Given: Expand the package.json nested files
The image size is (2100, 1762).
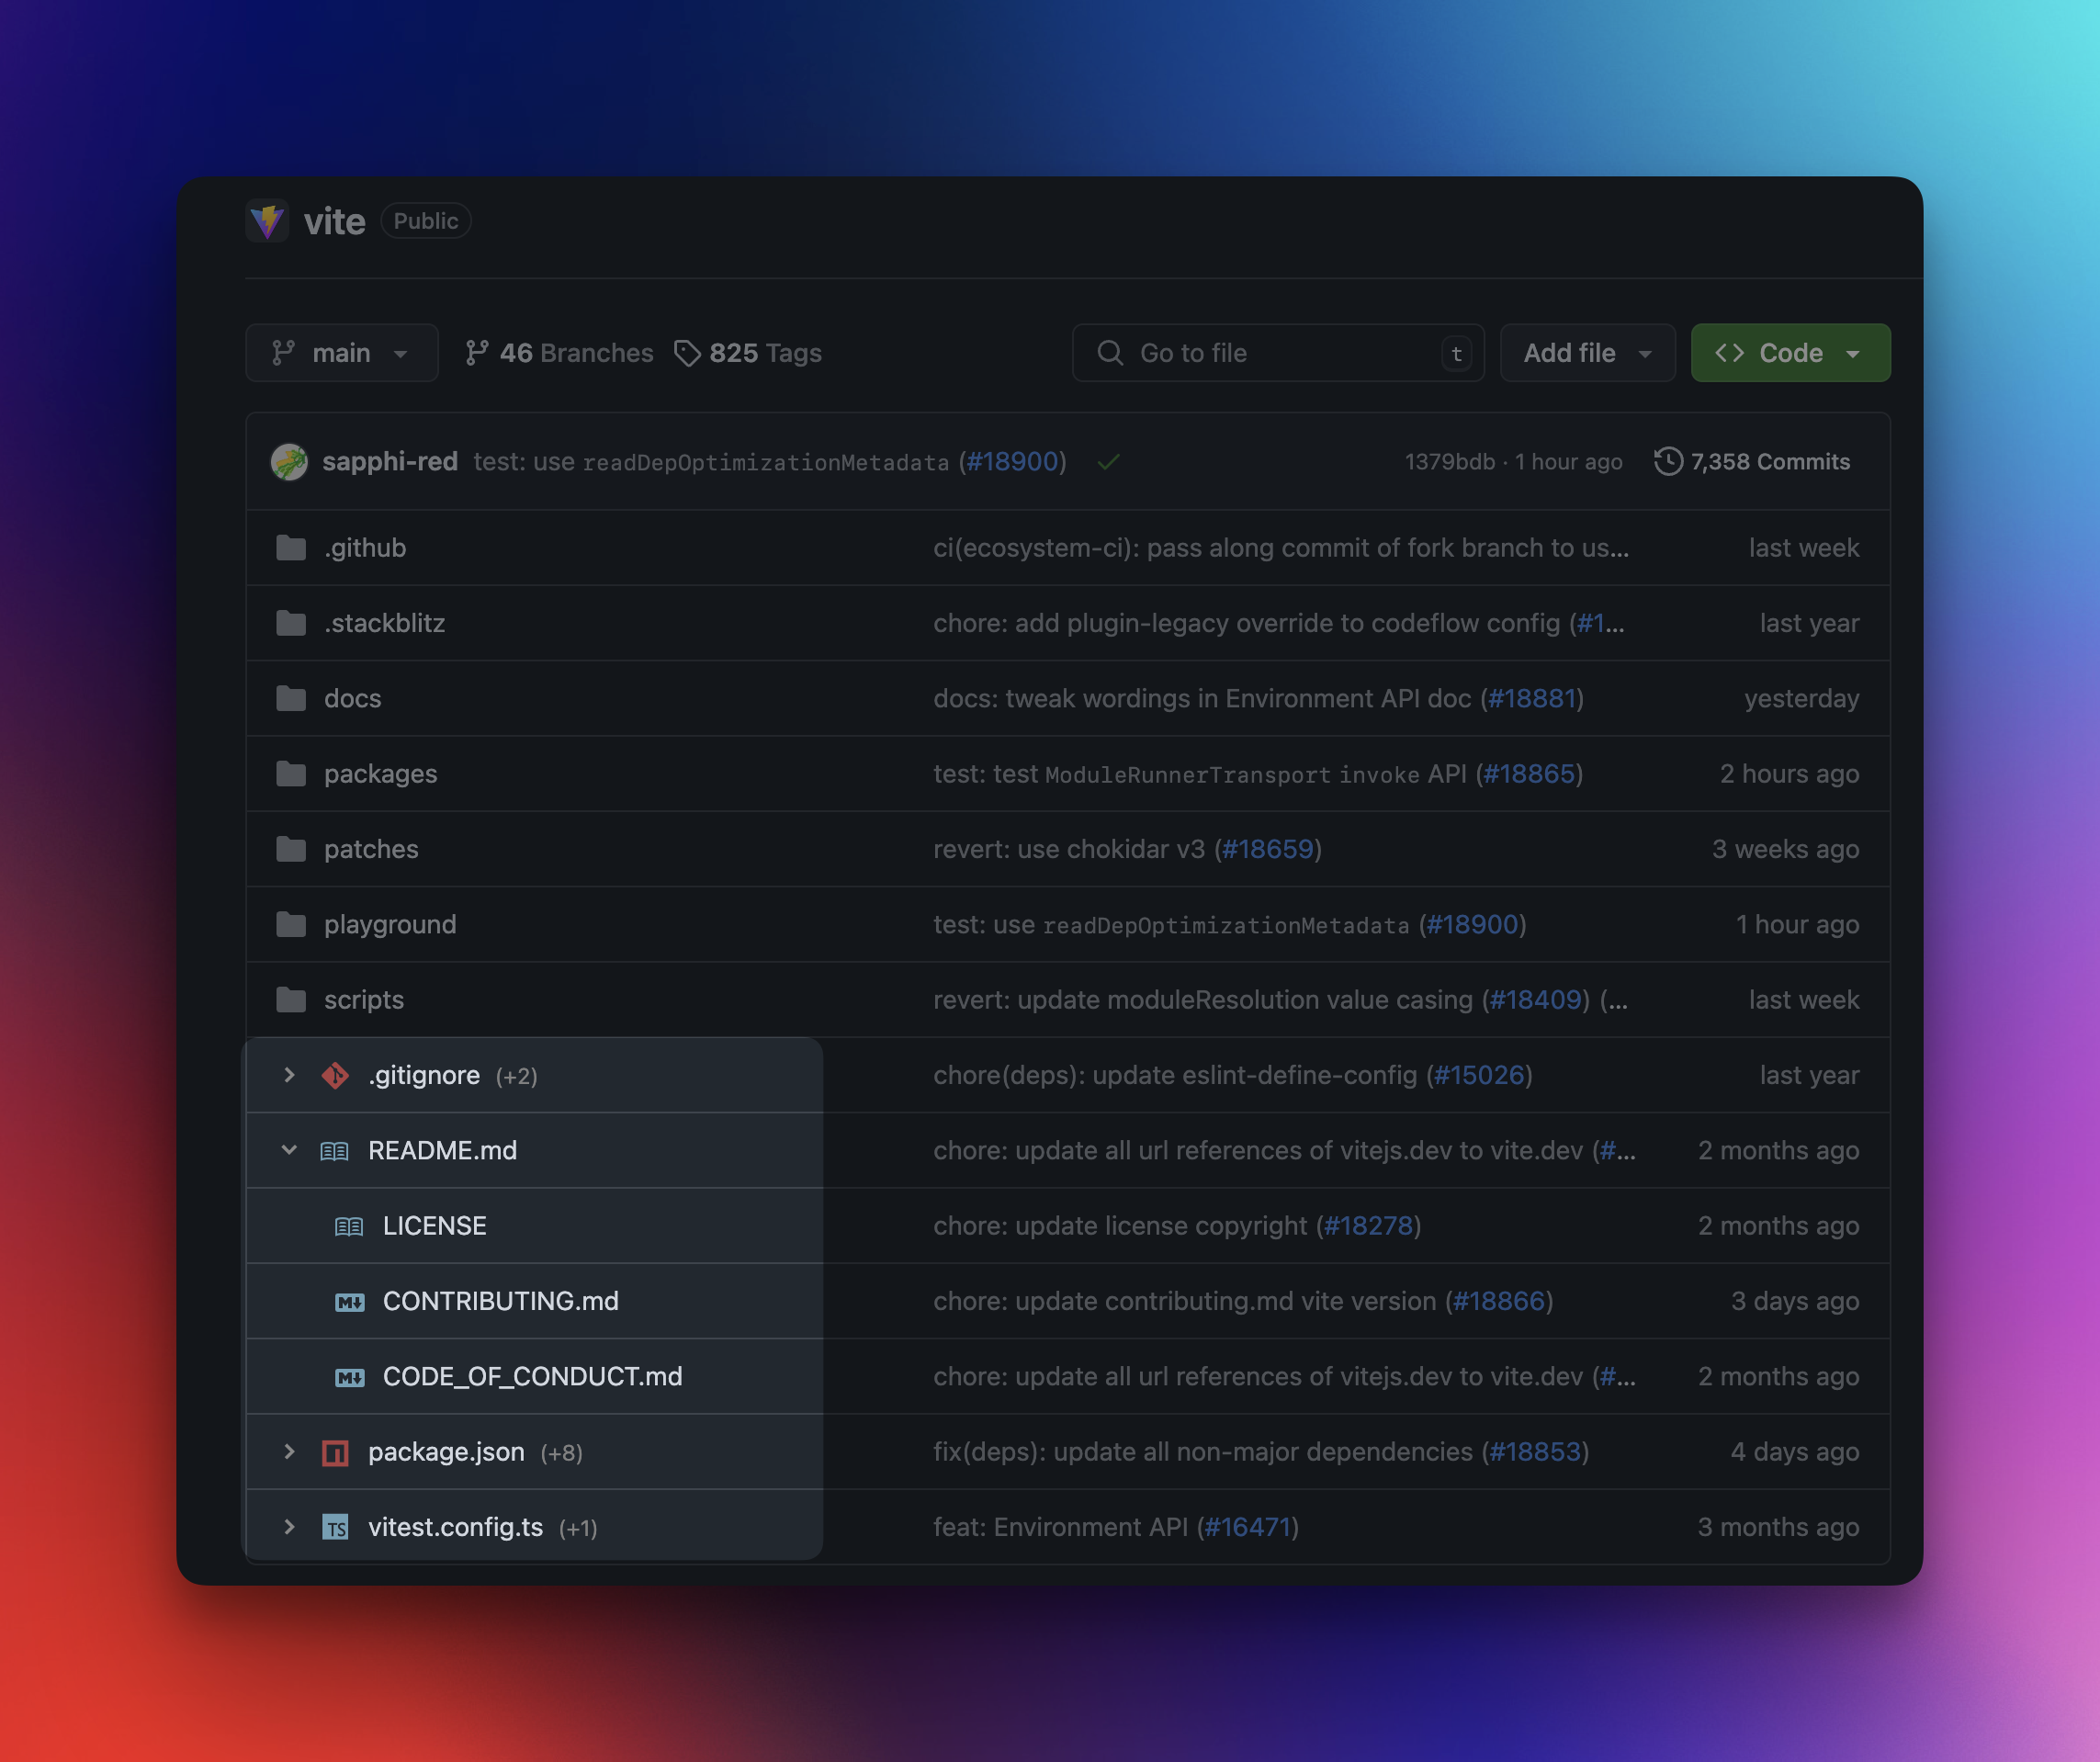Looking at the screenshot, I should [289, 1452].
